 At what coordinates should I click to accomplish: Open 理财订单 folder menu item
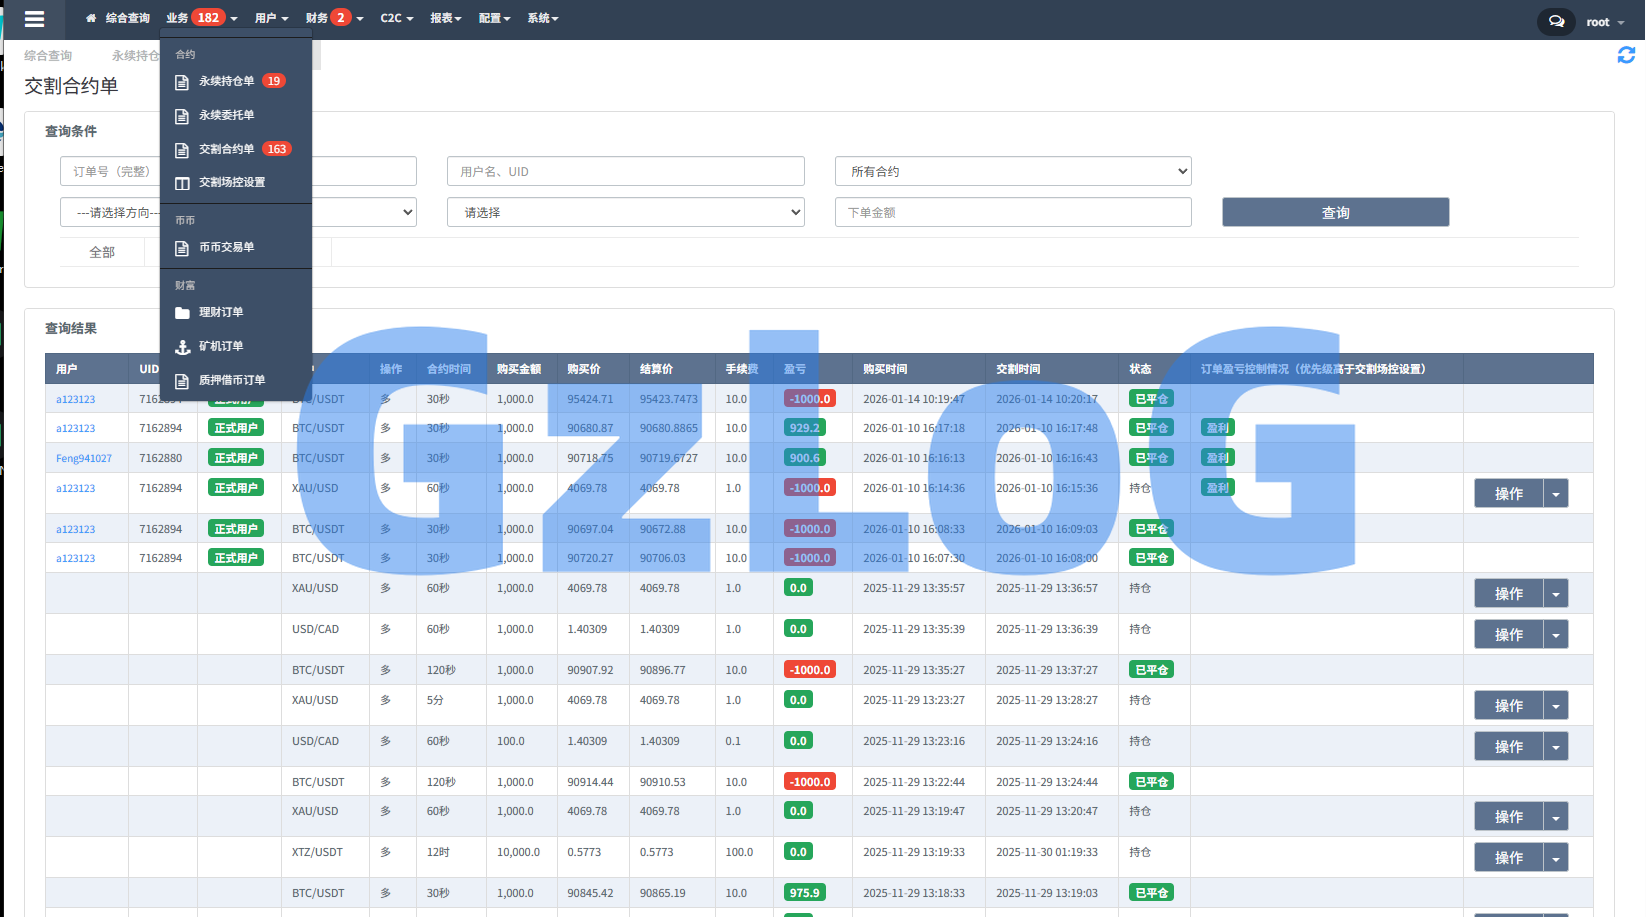pyautogui.click(x=220, y=312)
